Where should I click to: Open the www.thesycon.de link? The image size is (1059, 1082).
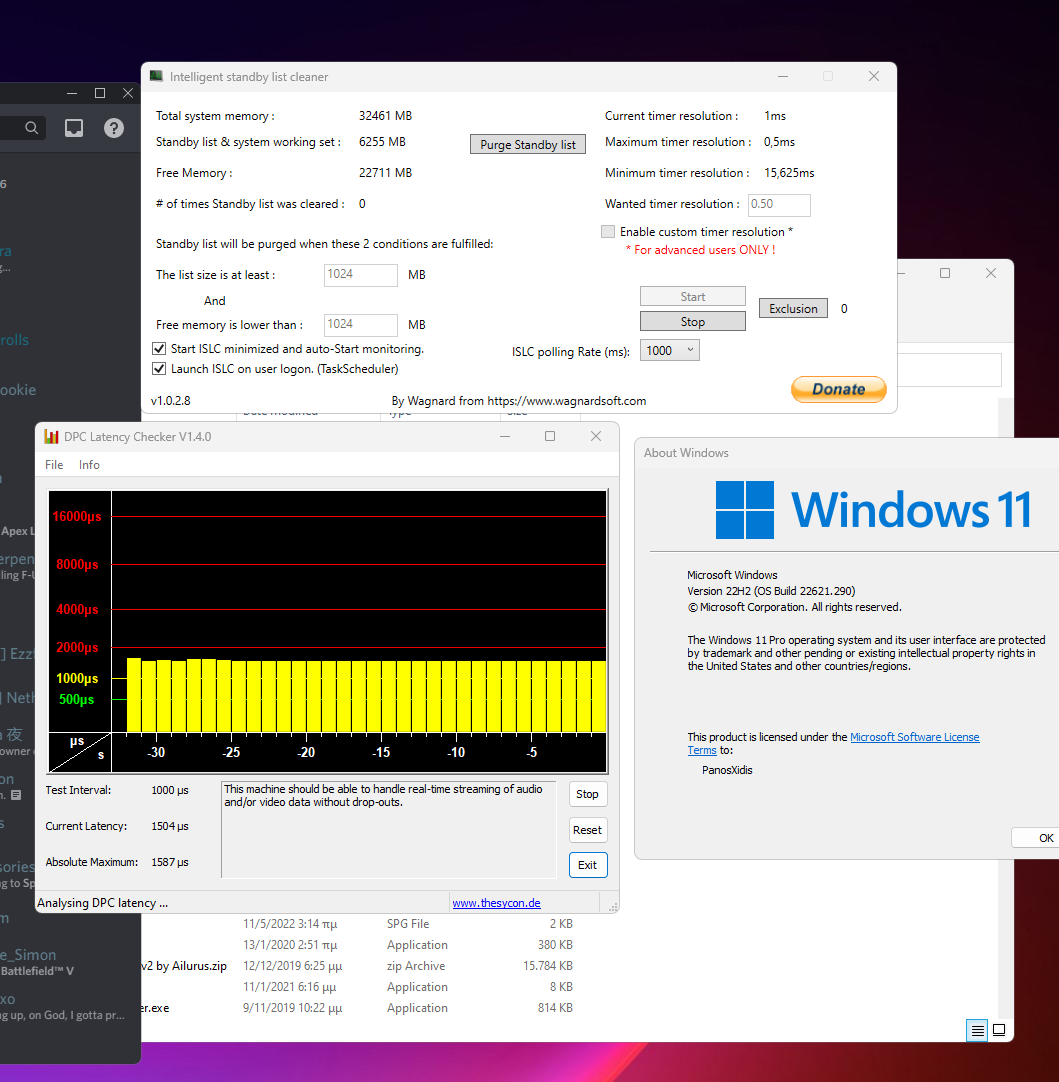coord(496,903)
